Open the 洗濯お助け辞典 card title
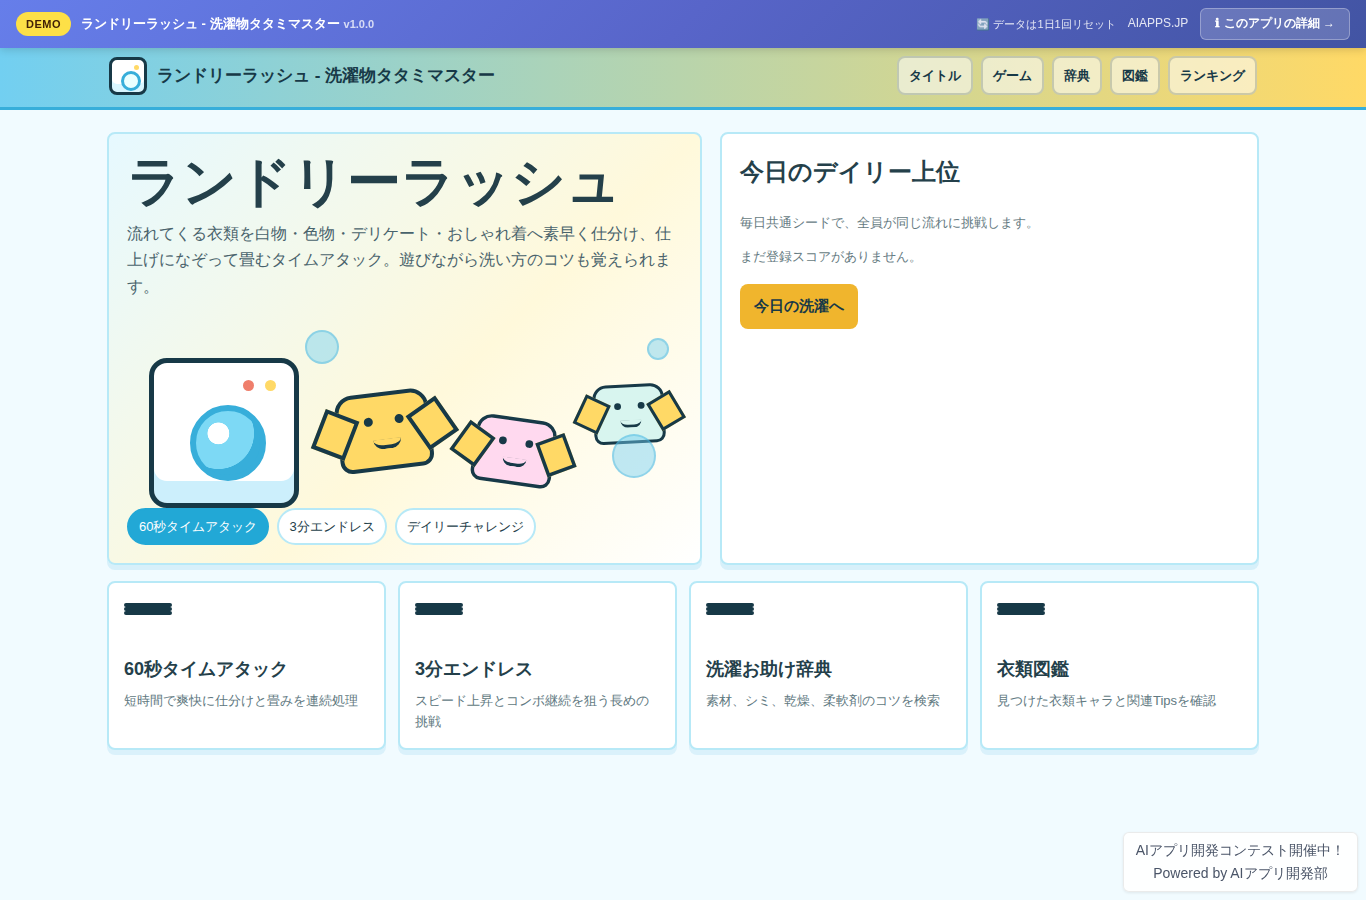The image size is (1366, 900). tap(769, 669)
